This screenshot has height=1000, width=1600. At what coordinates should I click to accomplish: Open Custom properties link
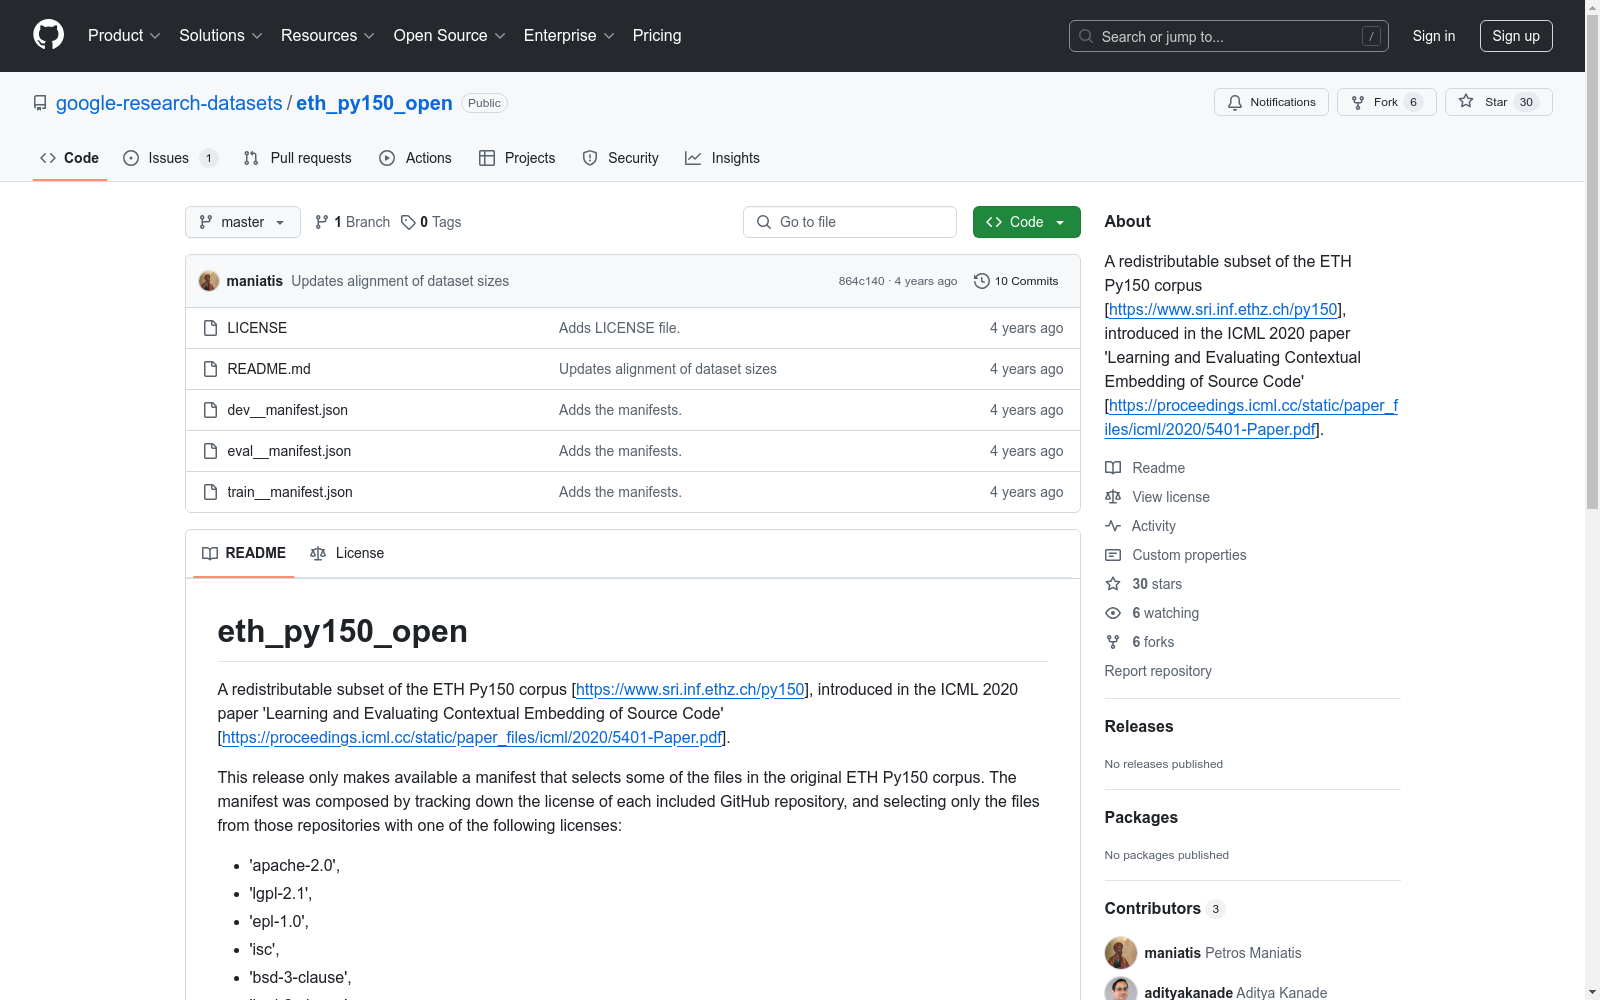[x=1176, y=555]
